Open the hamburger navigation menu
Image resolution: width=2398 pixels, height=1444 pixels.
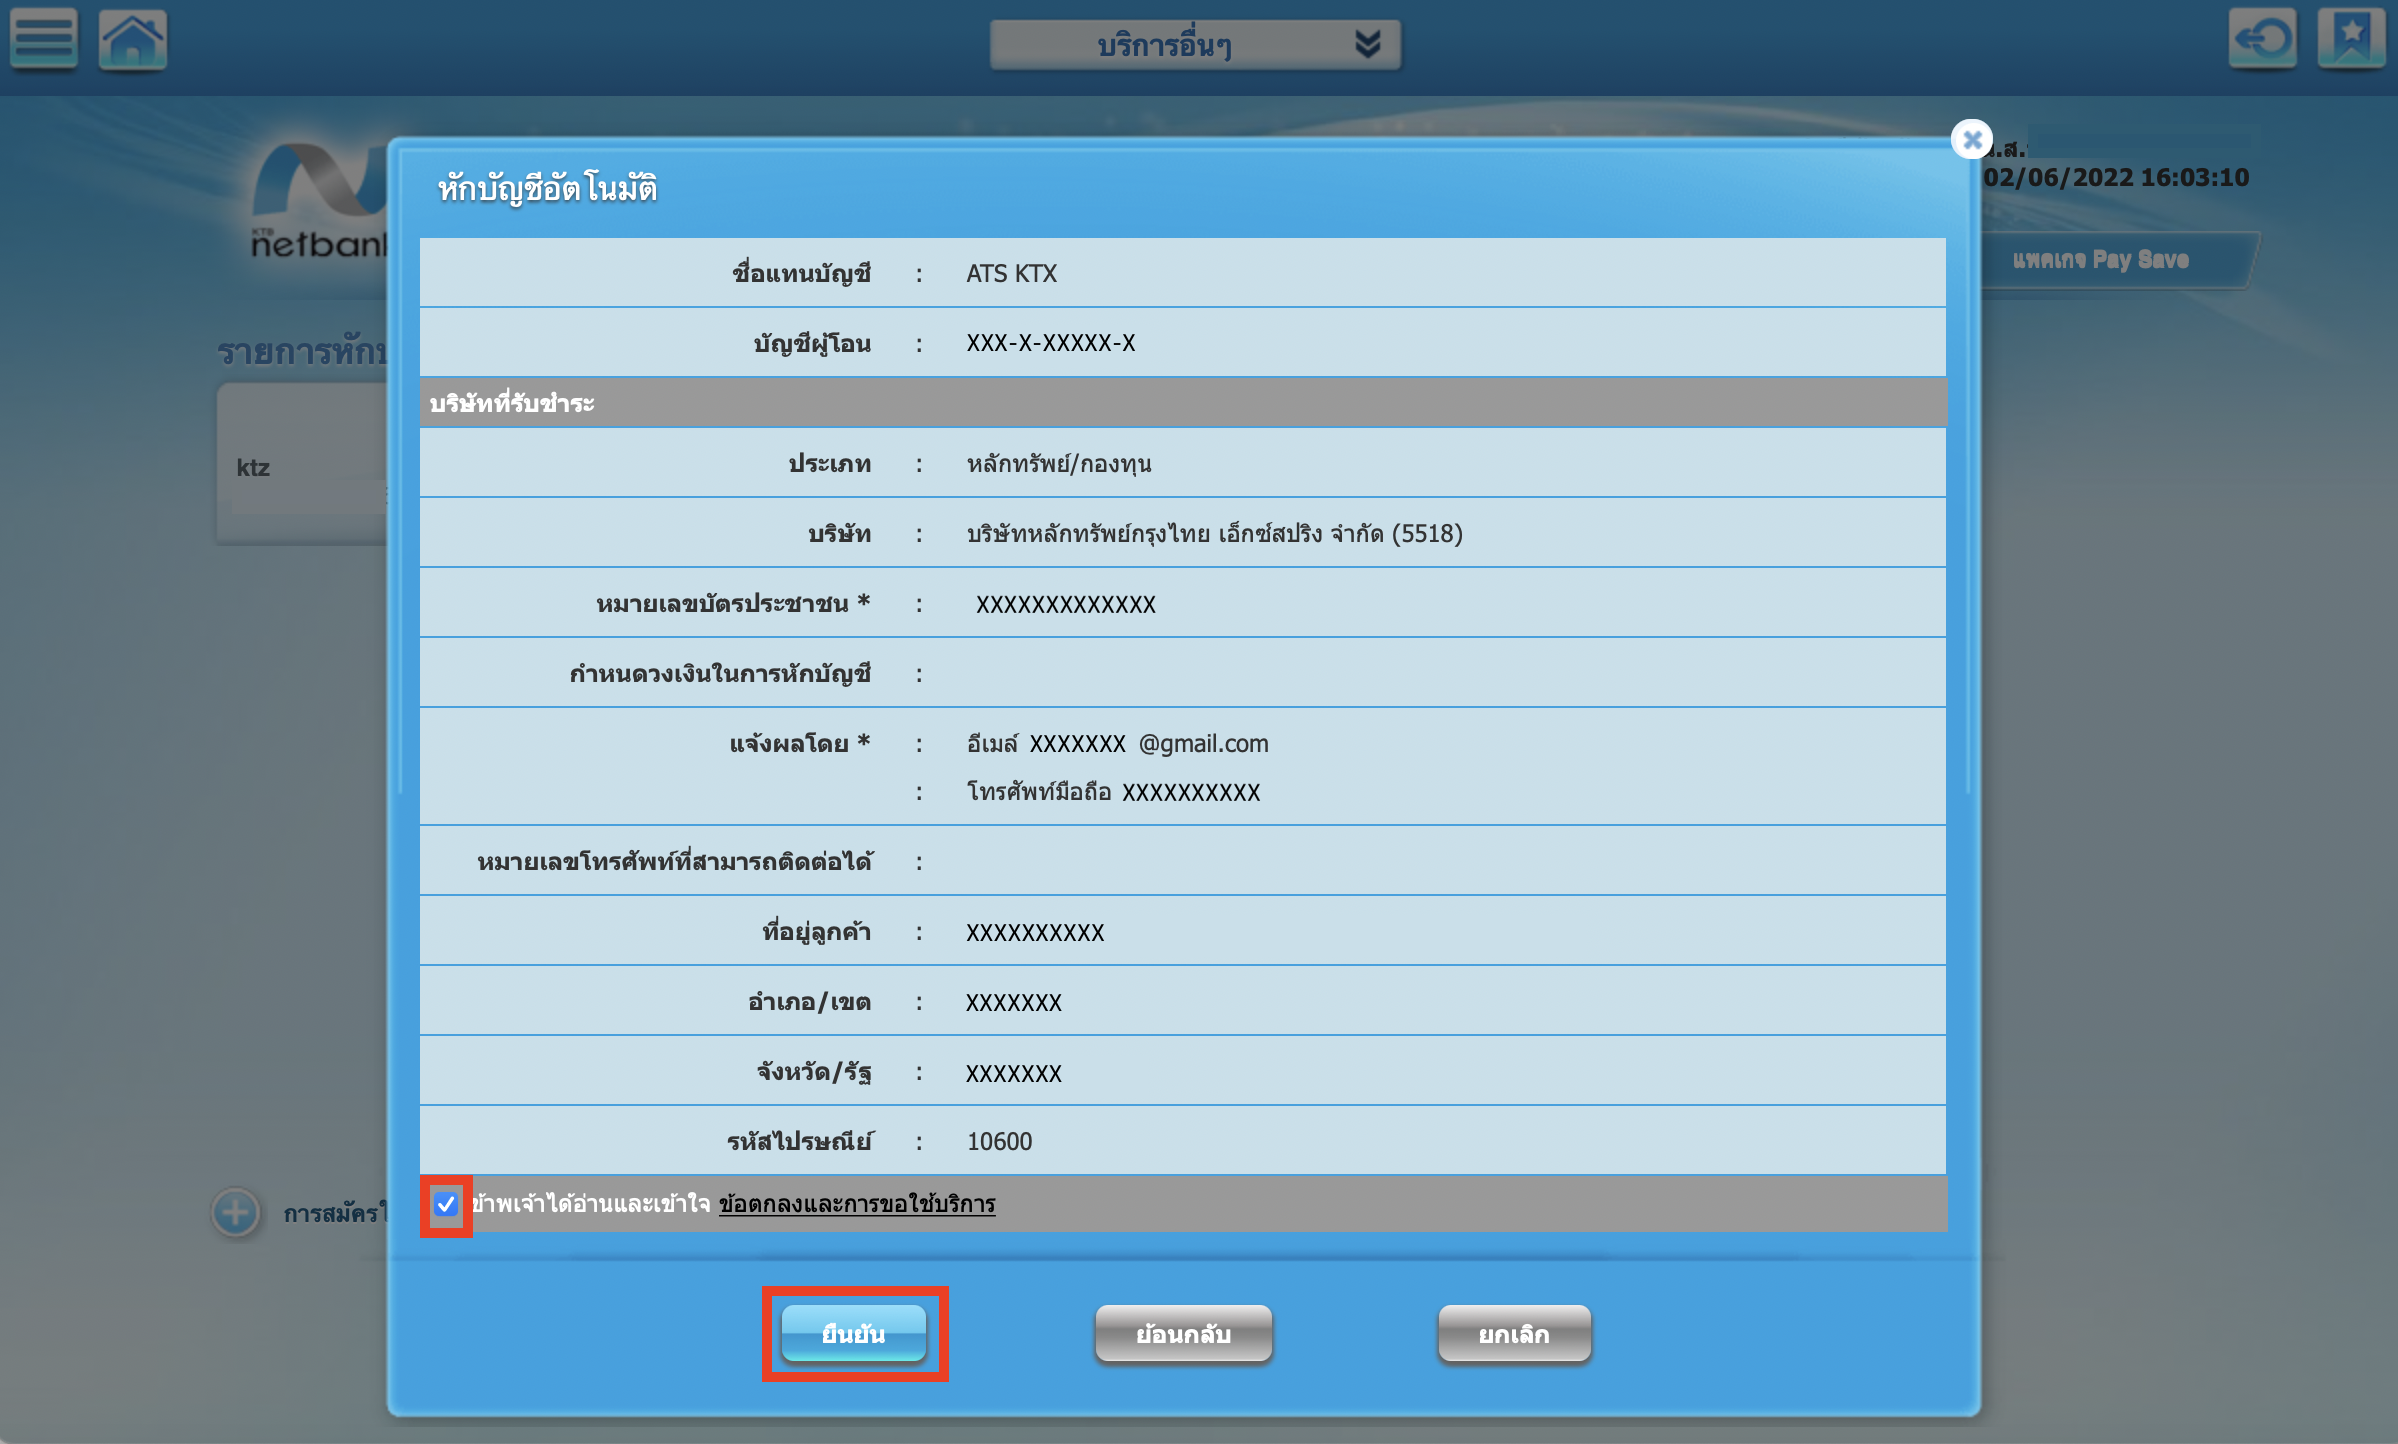pyautogui.click(x=43, y=39)
